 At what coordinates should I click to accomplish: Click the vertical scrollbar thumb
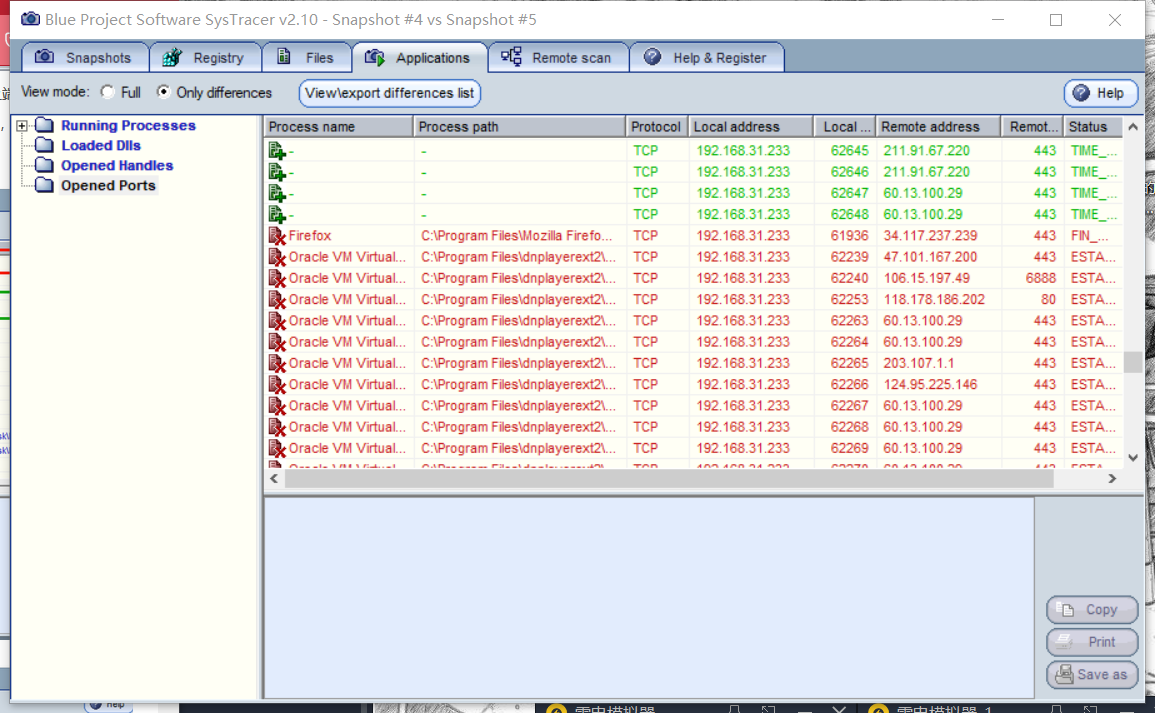point(1133,362)
